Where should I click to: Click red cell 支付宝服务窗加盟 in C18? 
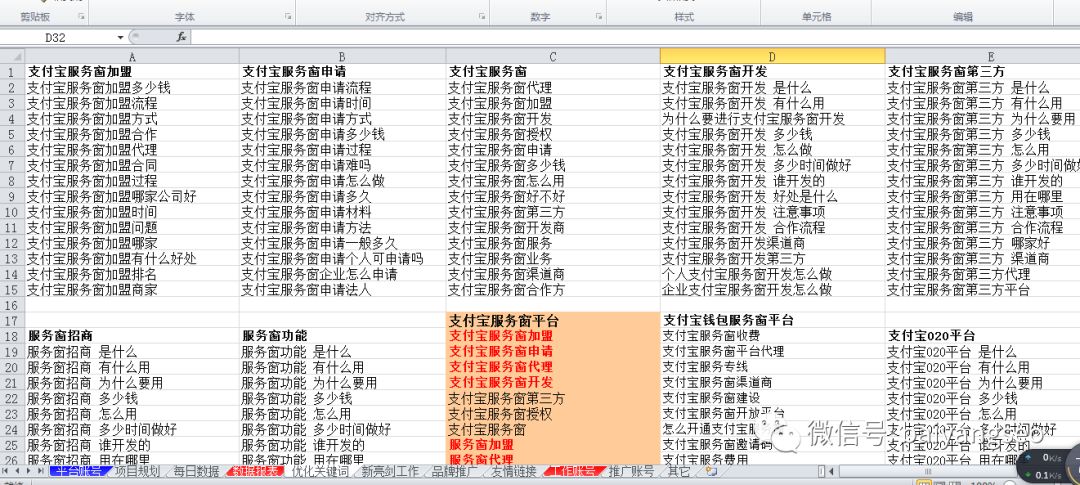click(553, 336)
